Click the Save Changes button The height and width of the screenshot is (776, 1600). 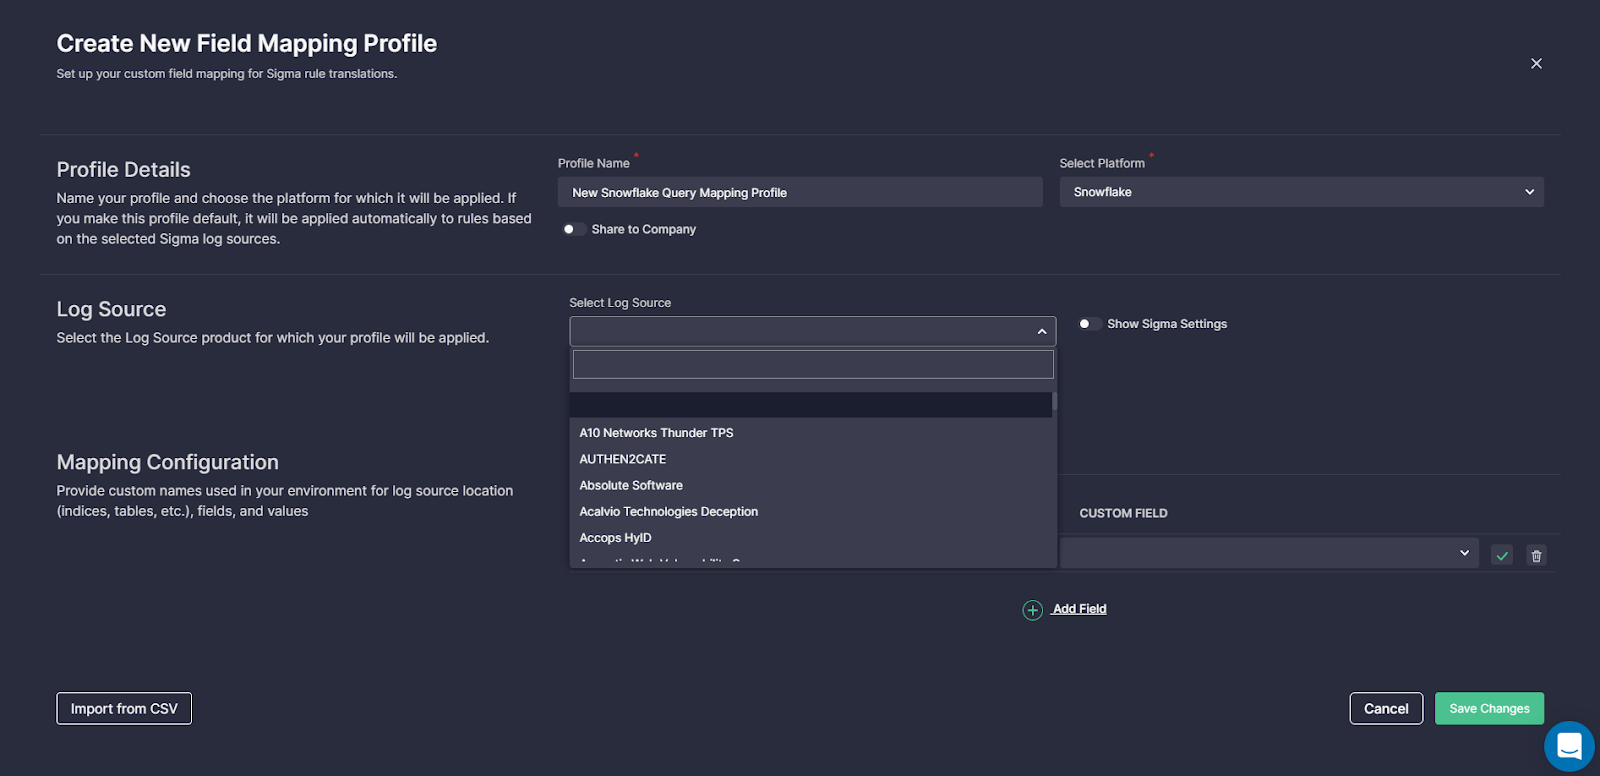(1488, 708)
